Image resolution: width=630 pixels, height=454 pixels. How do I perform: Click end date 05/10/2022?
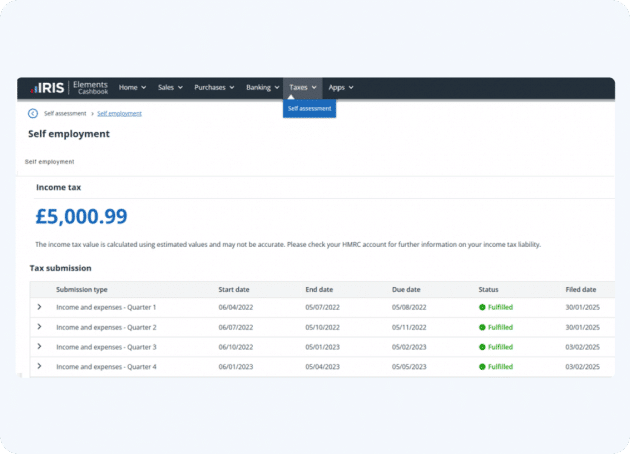tap(322, 327)
